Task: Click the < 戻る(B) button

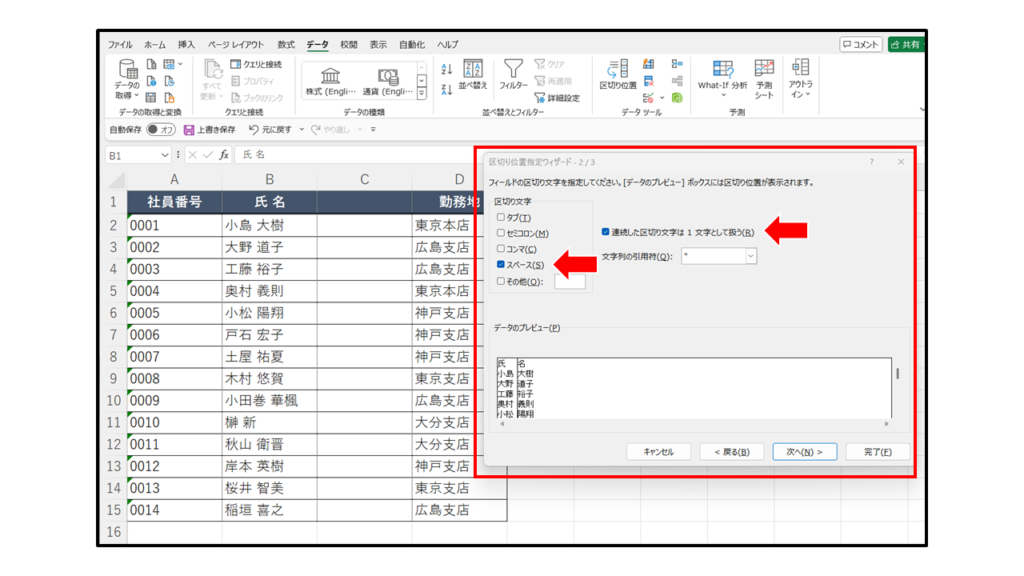Action: point(731,451)
